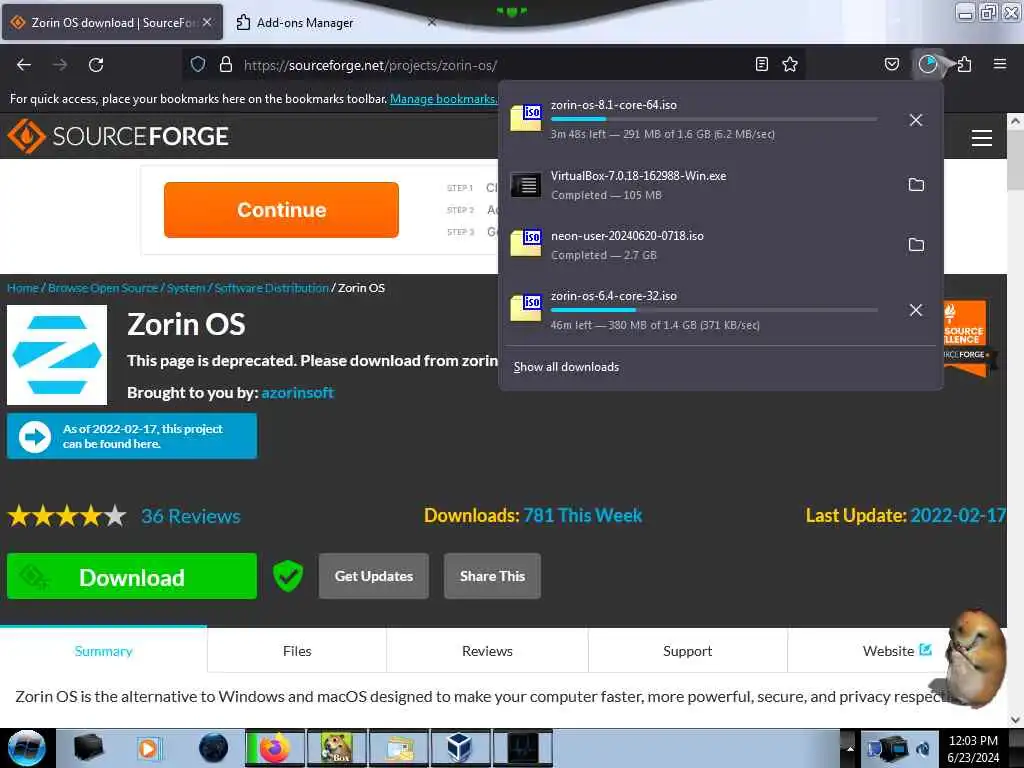Image resolution: width=1024 pixels, height=768 pixels.
Task: Switch to the Add-ons Manager tab
Action: pos(306,23)
